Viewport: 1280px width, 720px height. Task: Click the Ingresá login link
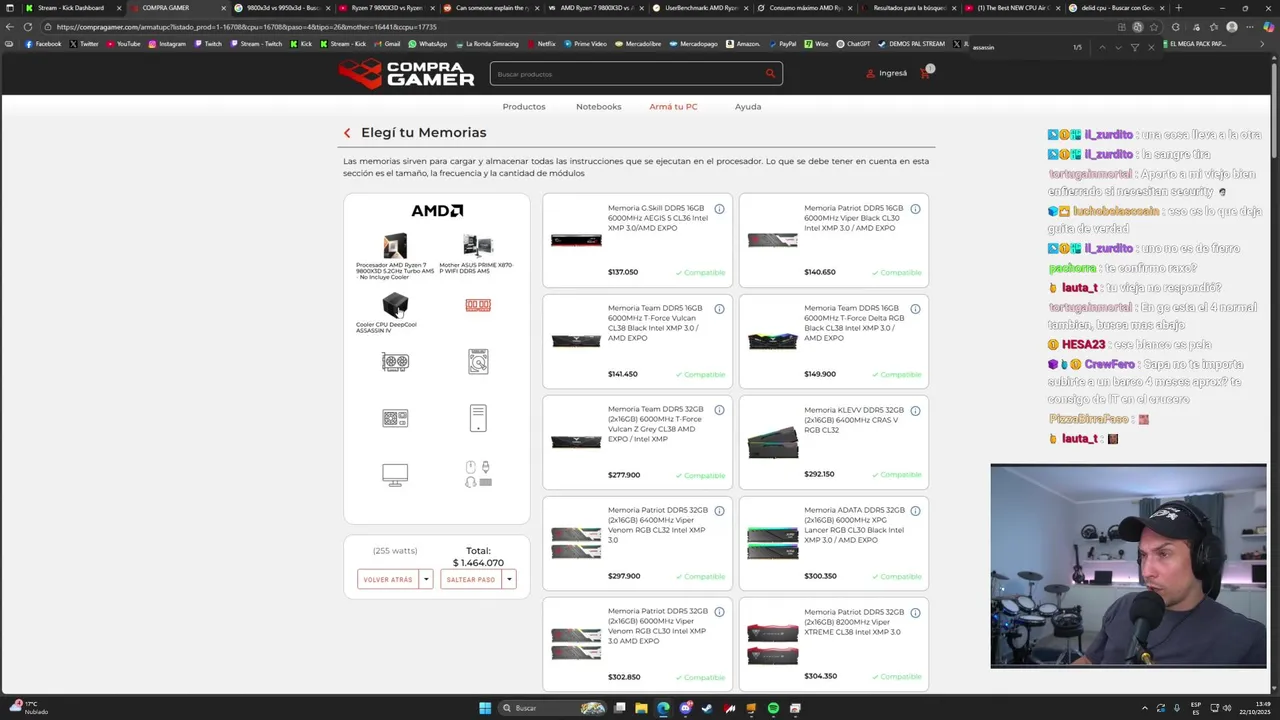click(x=893, y=74)
